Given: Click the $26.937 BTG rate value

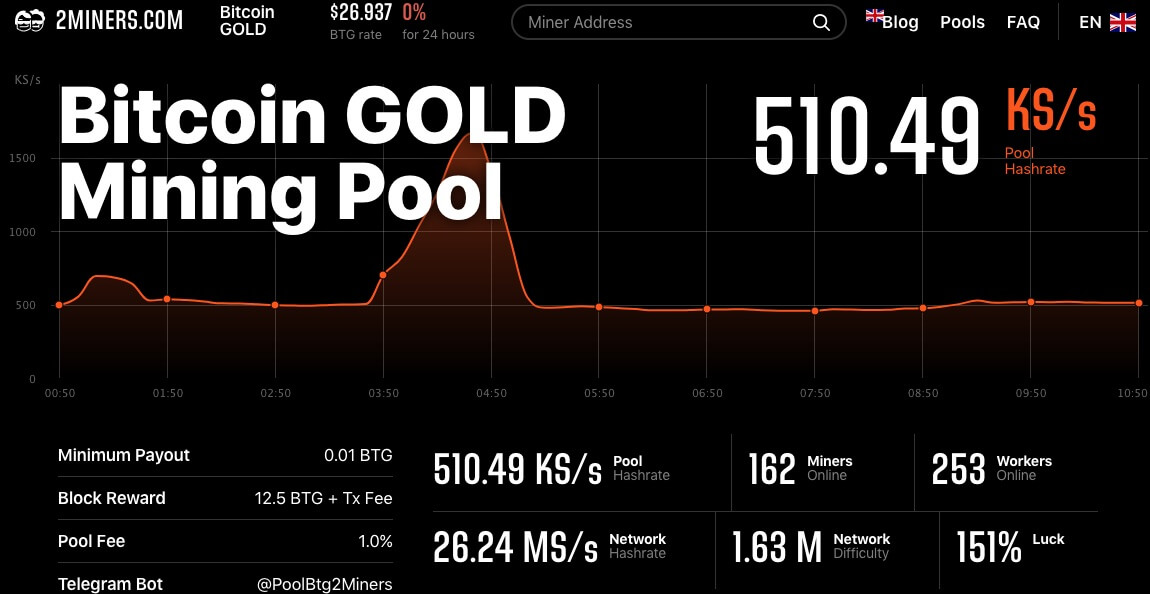Looking at the screenshot, I should coord(361,12).
